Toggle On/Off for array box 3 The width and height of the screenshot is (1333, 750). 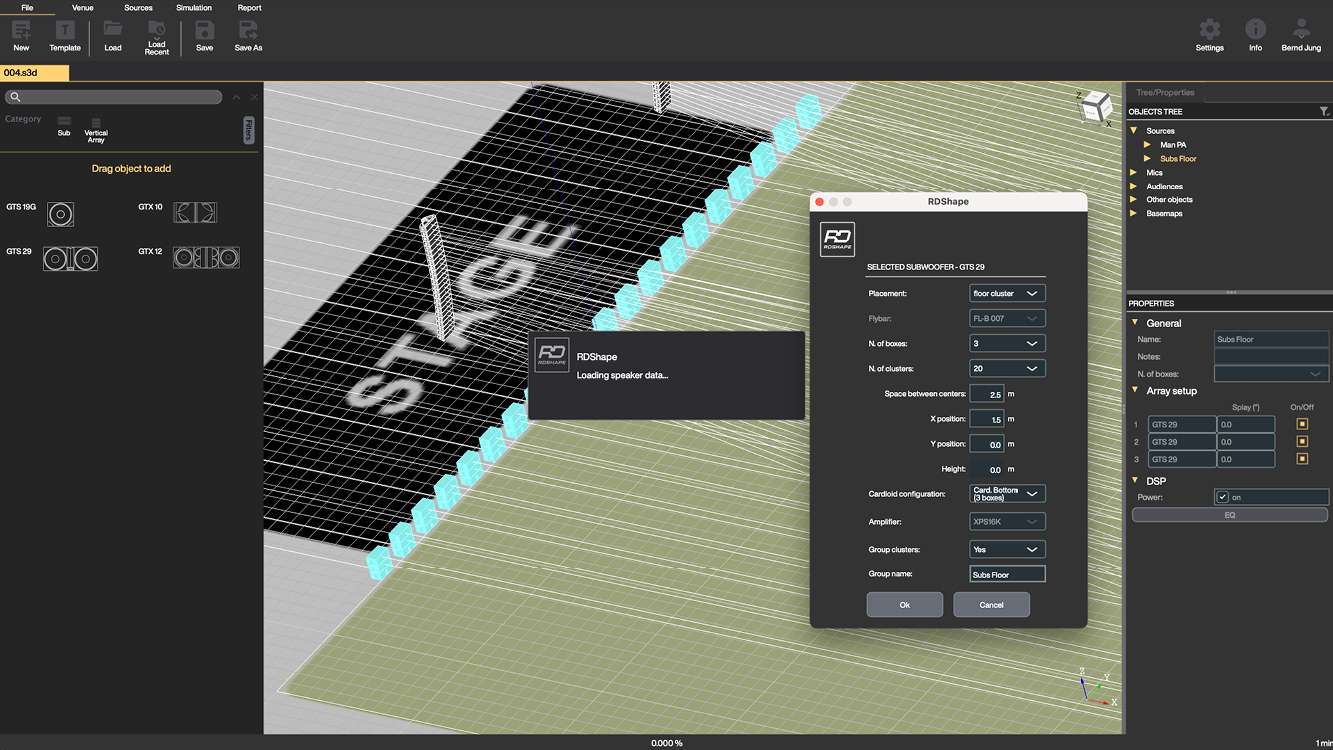click(x=1302, y=459)
